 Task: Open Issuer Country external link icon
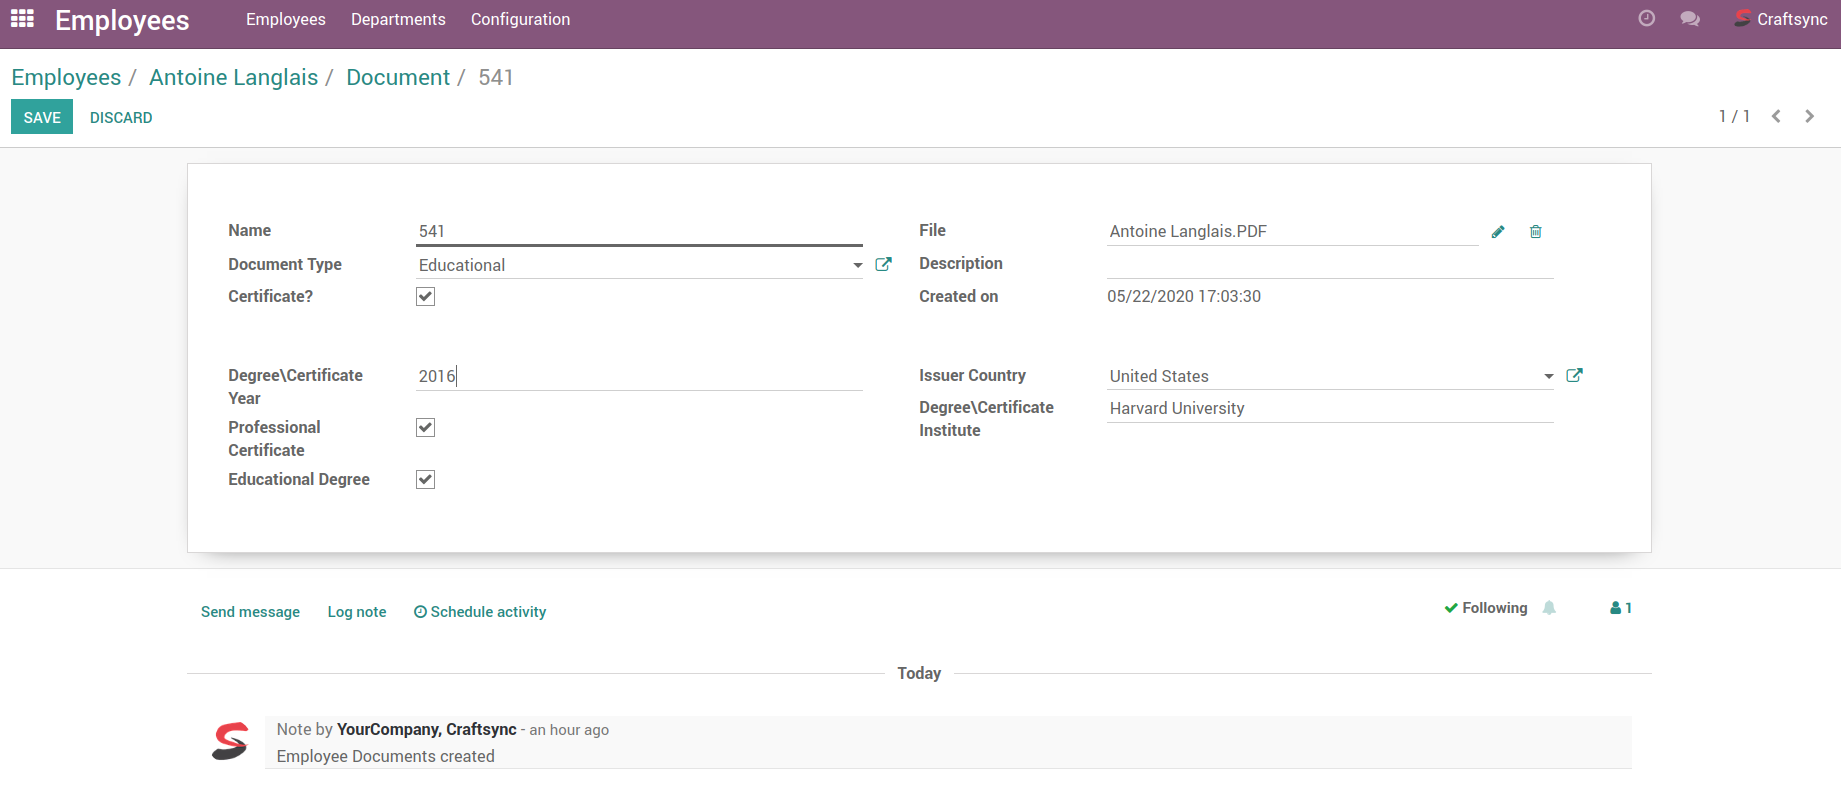click(1574, 376)
